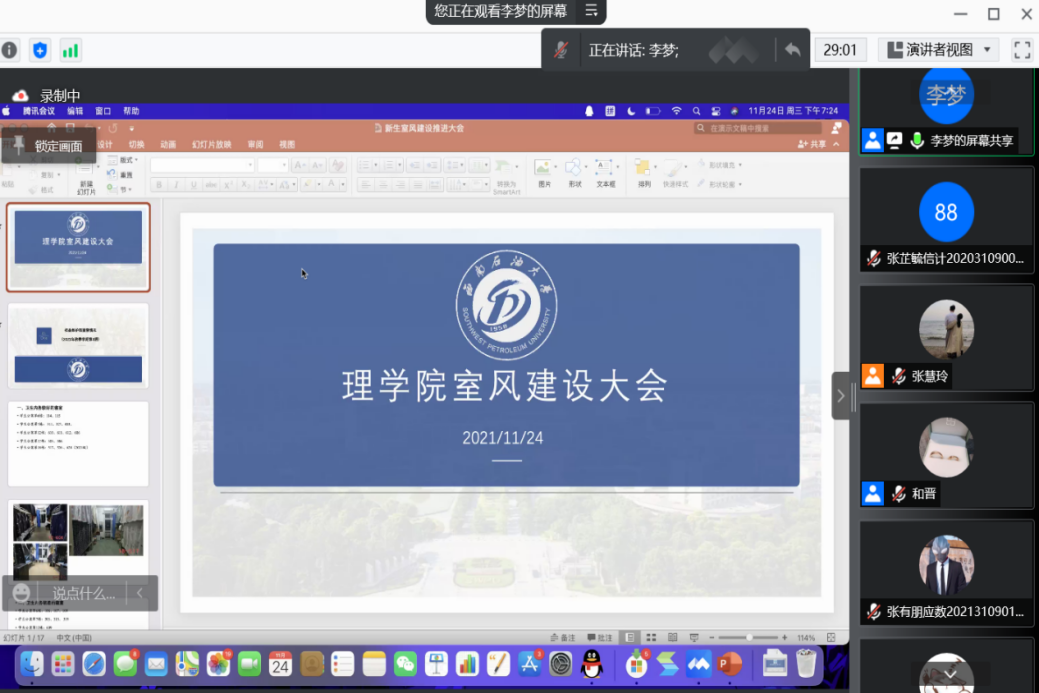Collapse the participant panel with the side arrow
The width and height of the screenshot is (1039, 693).
(840, 396)
